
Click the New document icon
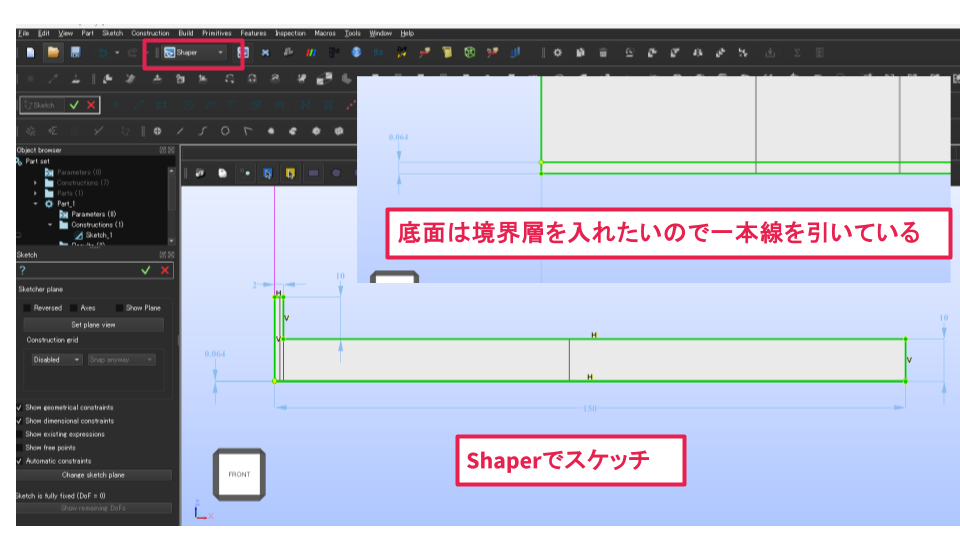[31, 52]
